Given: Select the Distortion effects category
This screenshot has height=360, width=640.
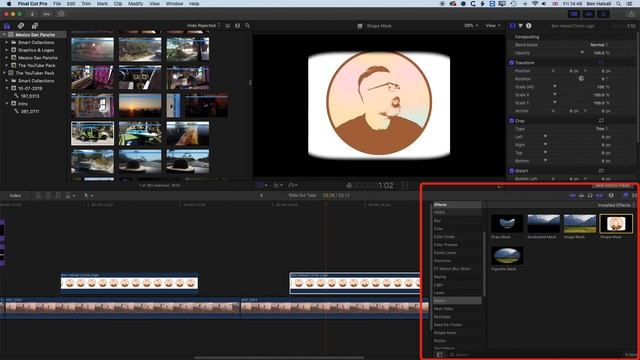Looking at the screenshot, I should pyautogui.click(x=457, y=261).
